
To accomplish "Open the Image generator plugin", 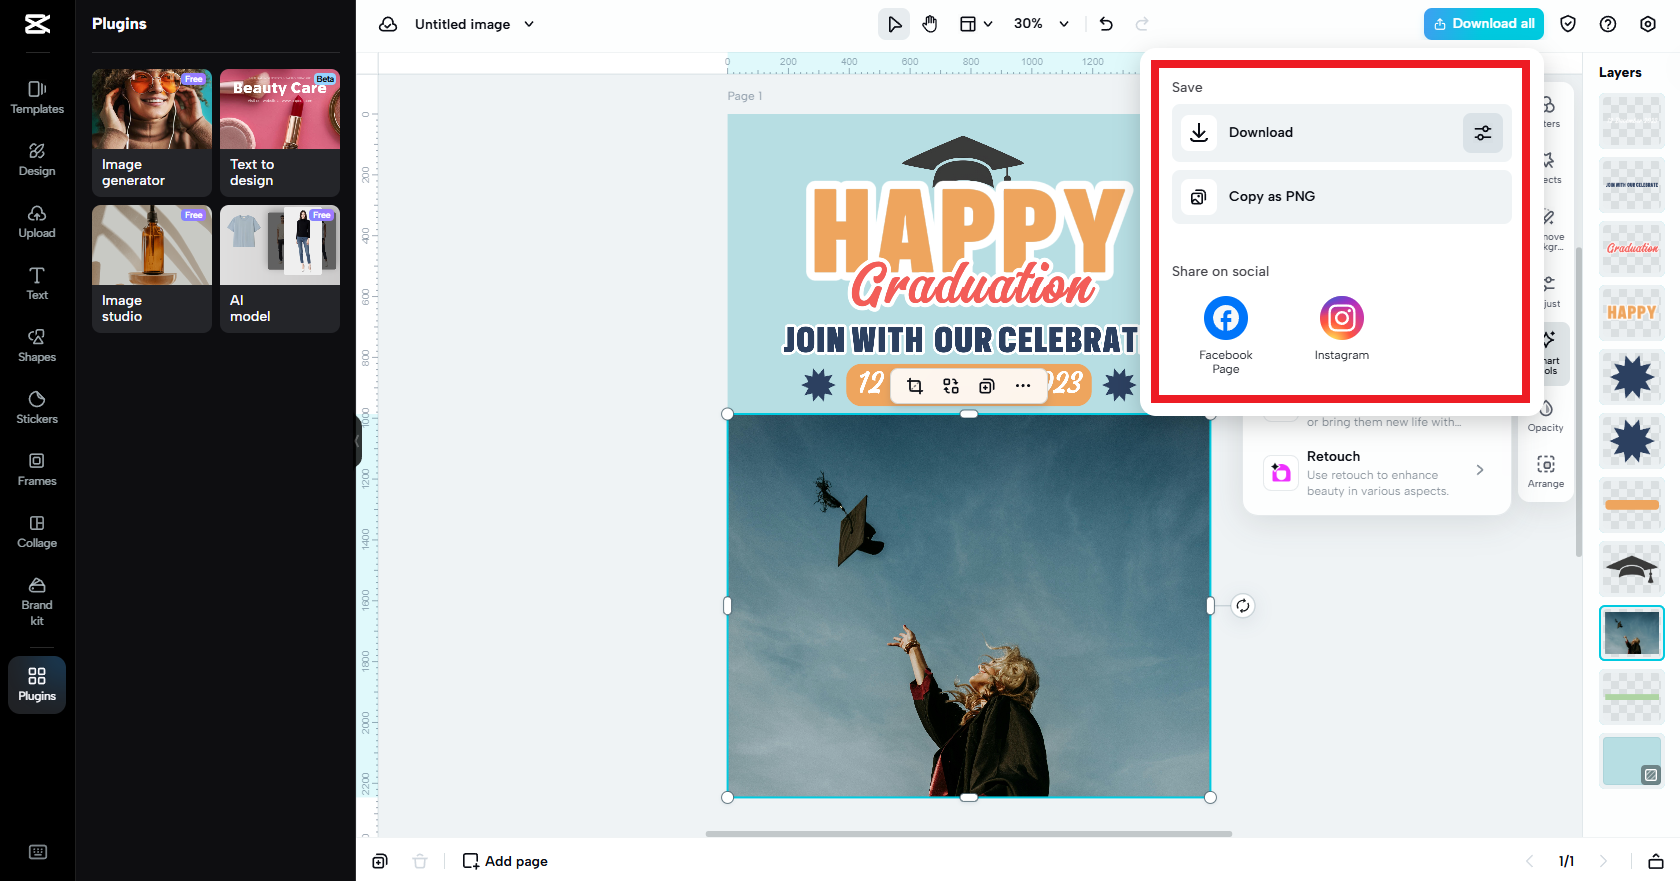I will [152, 132].
